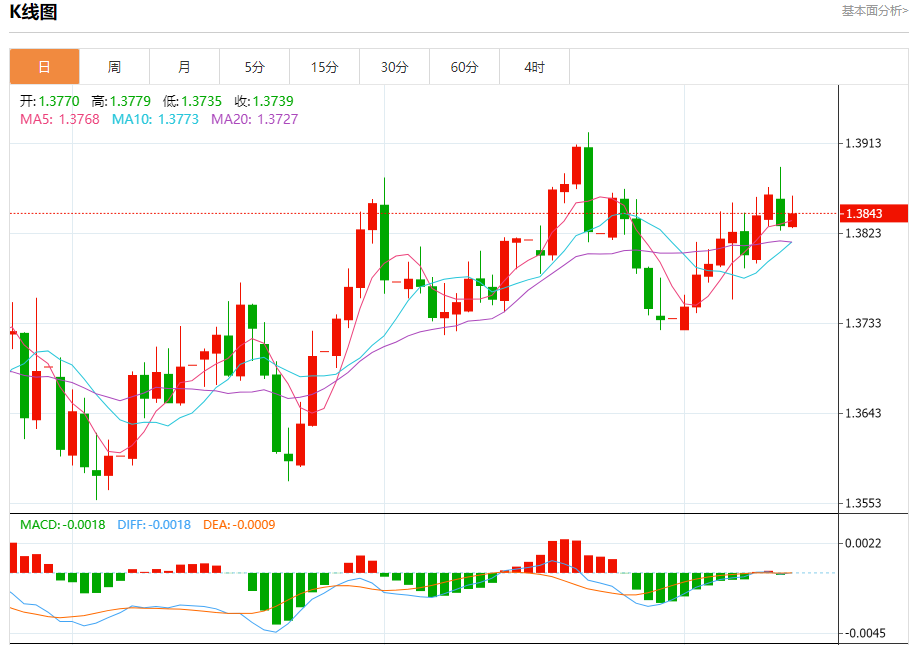Click the MACD: -0.0018 indicator value
The width and height of the screenshot is (914, 645).
(62, 524)
